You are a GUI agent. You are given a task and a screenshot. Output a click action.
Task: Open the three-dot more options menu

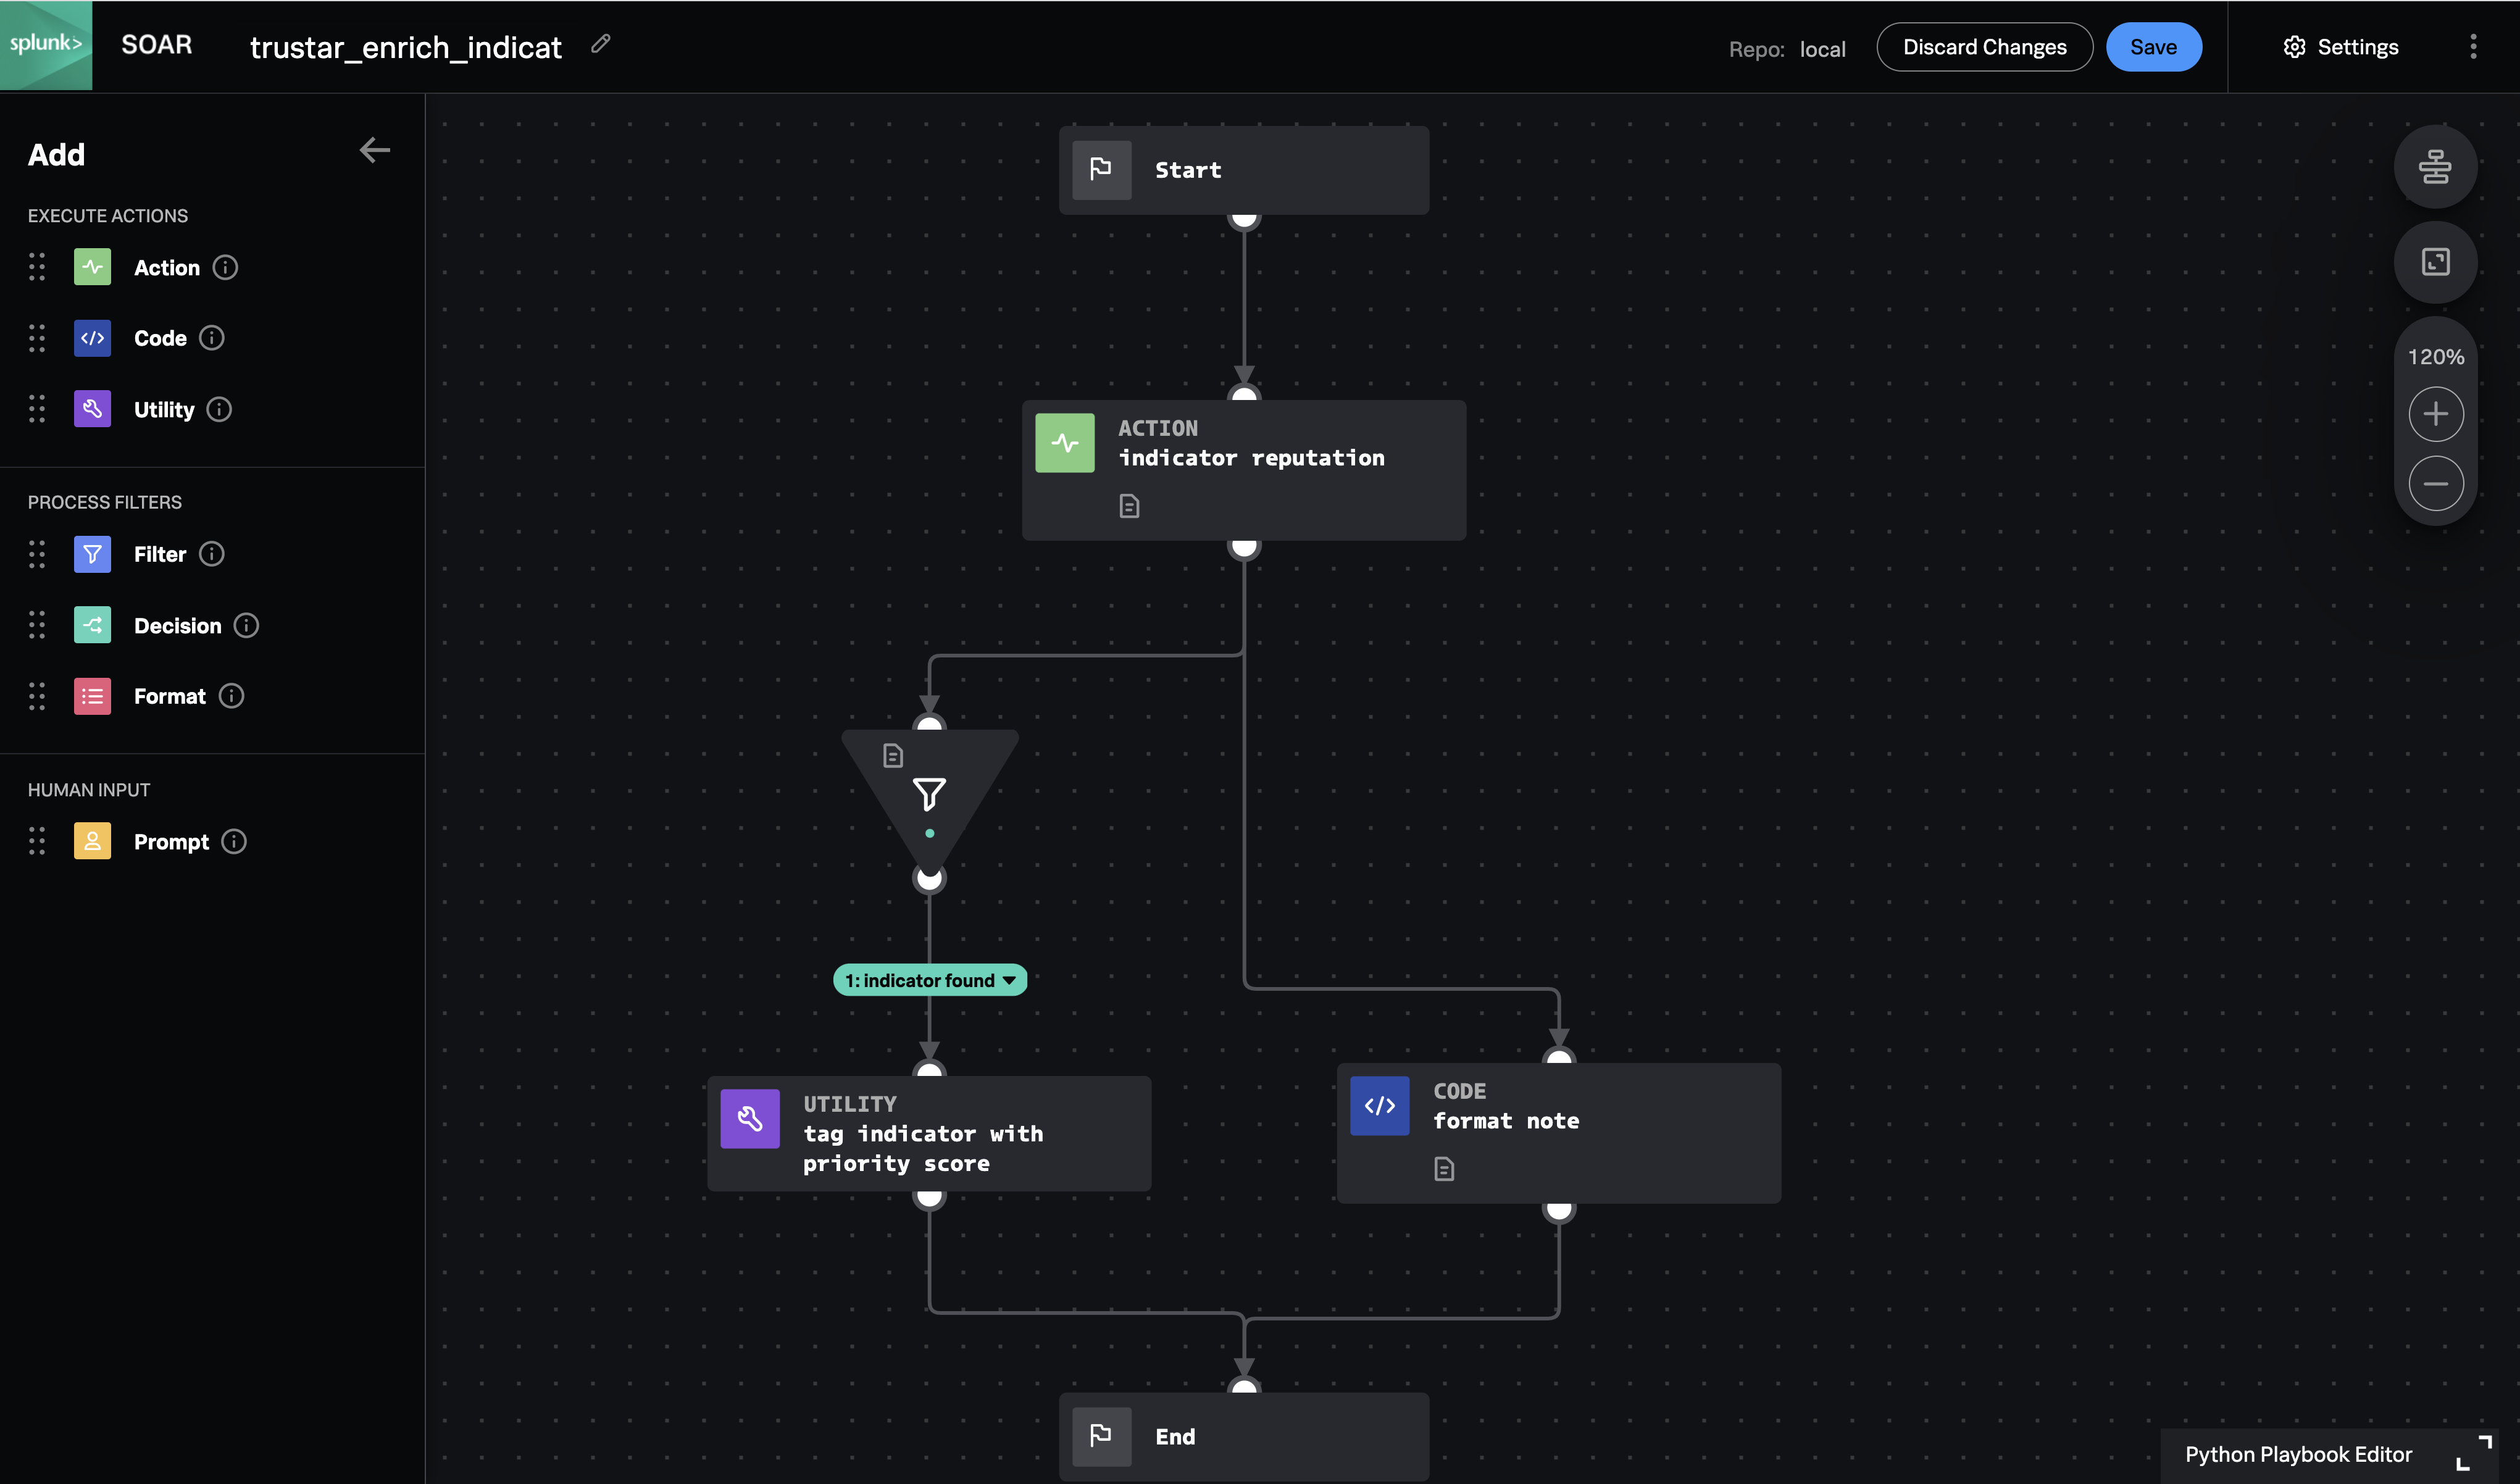point(2472,47)
